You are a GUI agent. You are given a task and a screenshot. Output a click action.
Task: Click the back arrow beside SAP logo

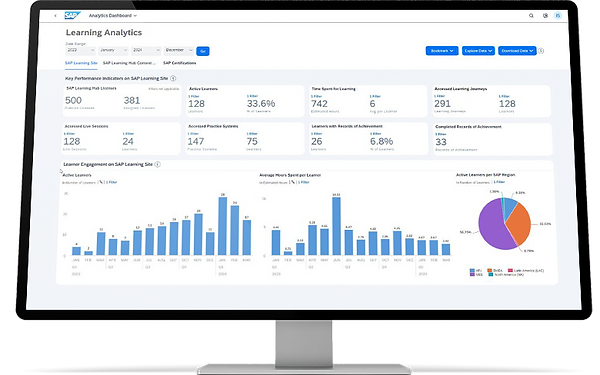tap(55, 16)
